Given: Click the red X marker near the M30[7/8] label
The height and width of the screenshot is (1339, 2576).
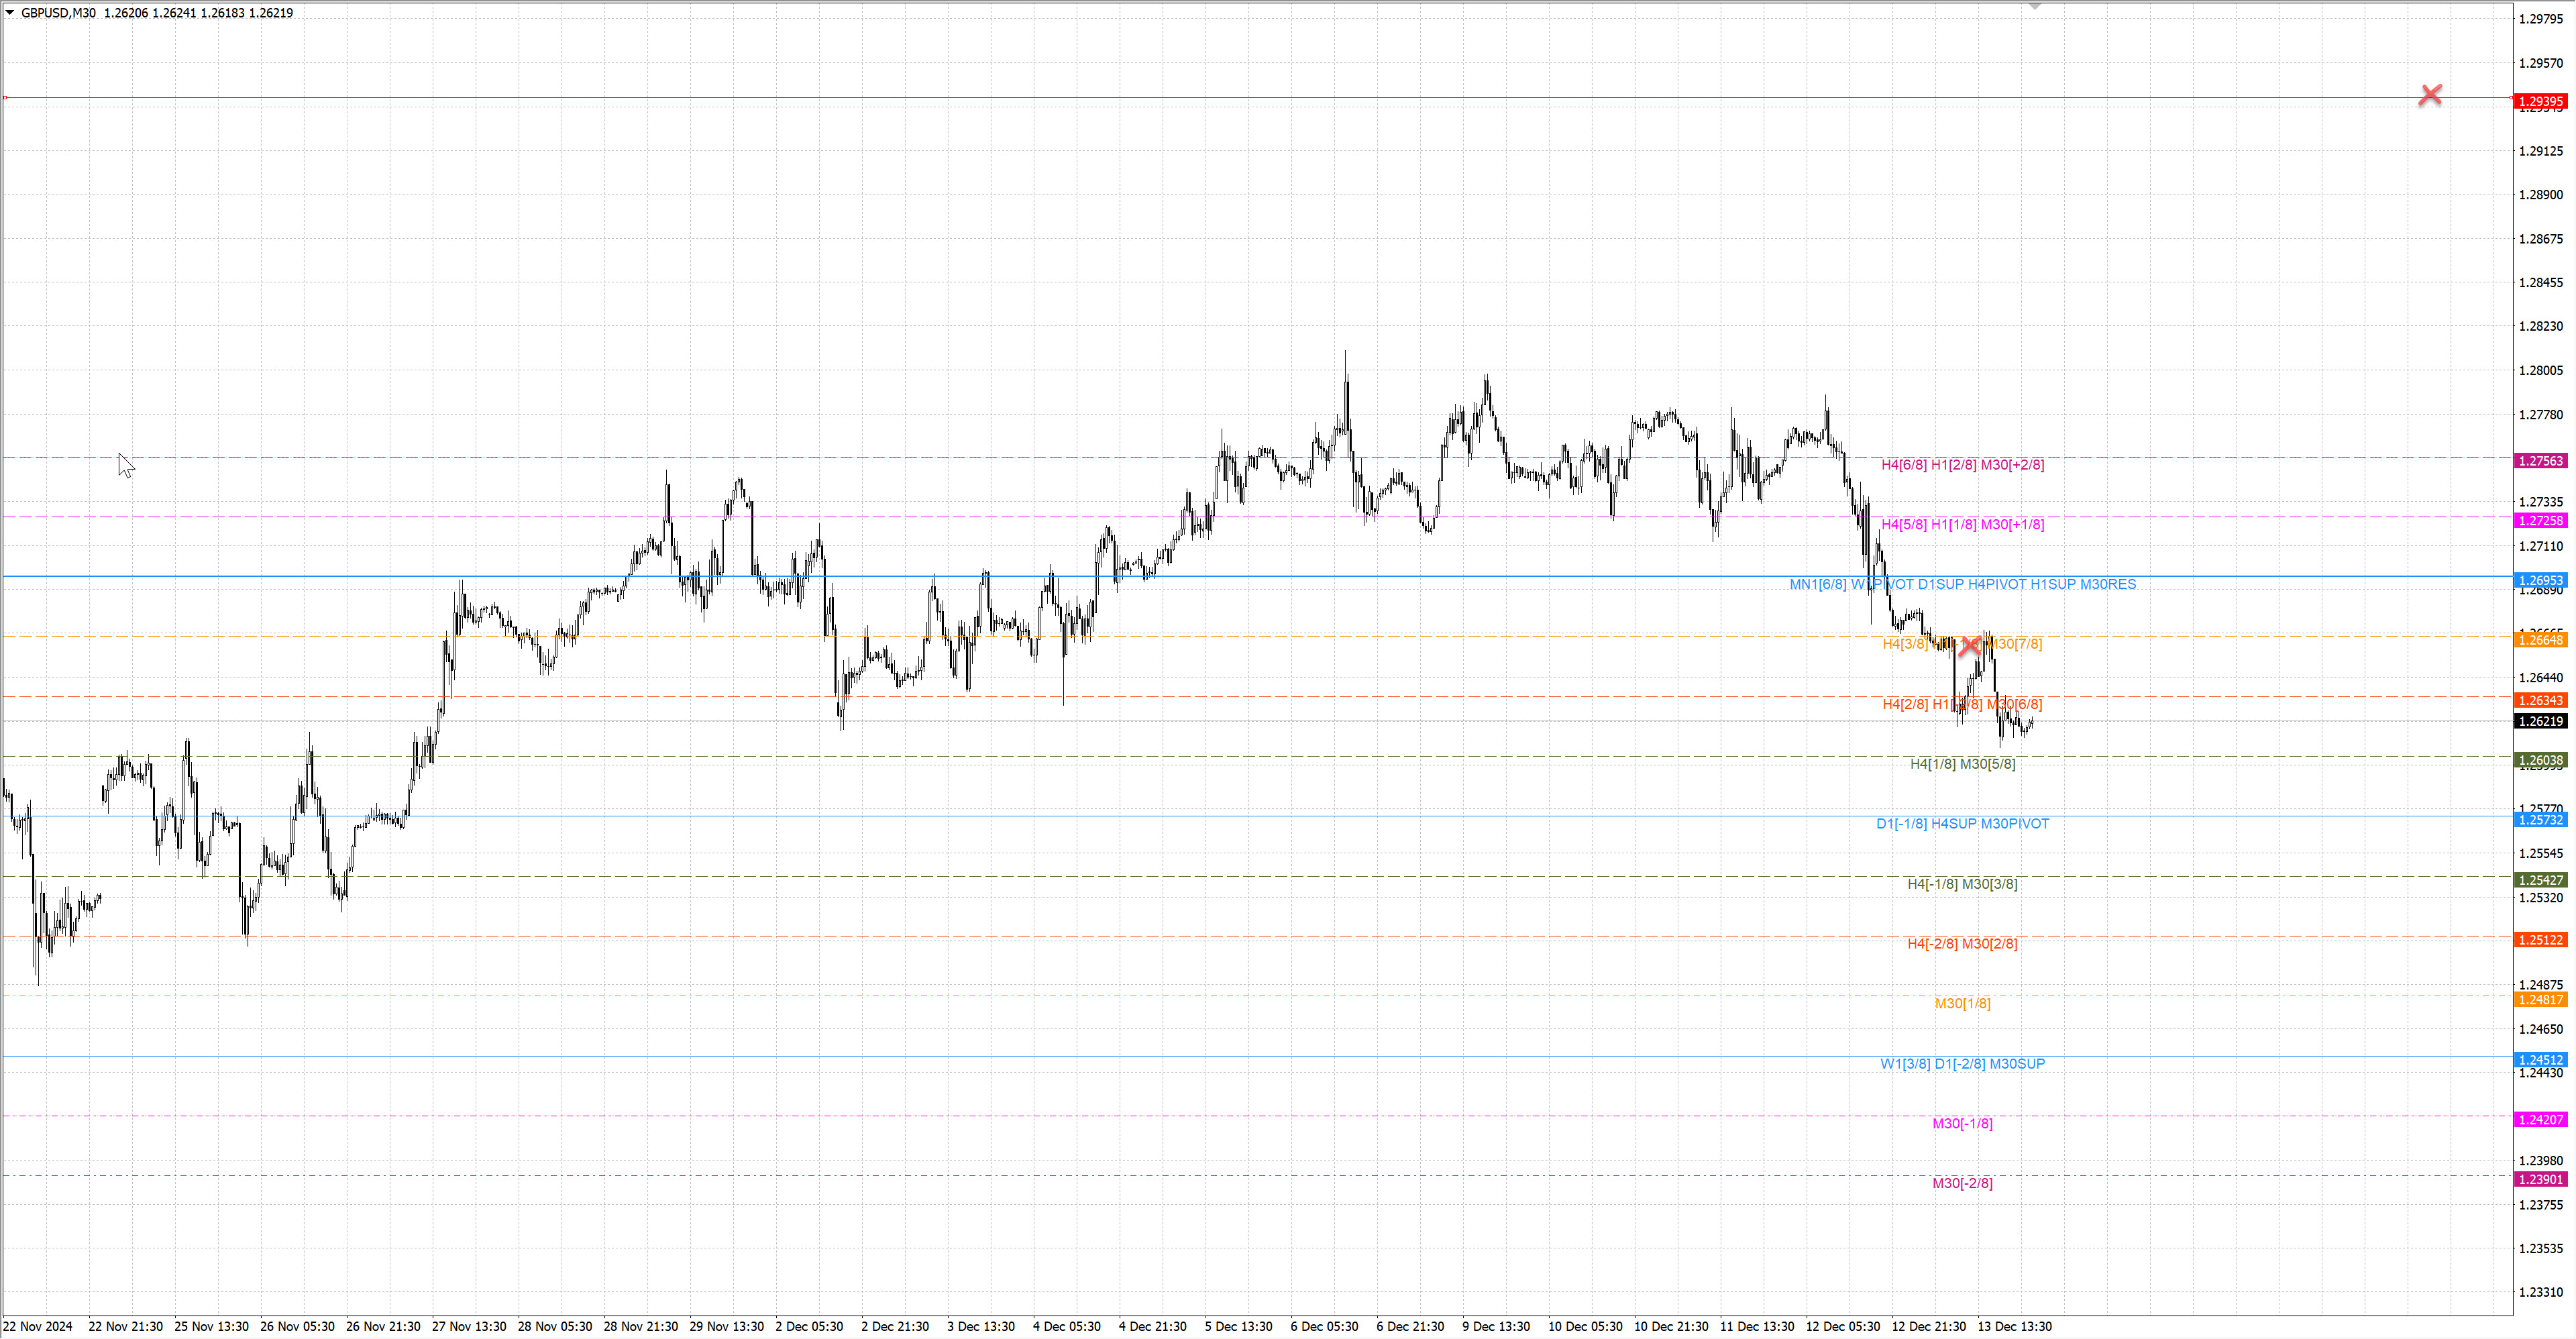Looking at the screenshot, I should (1969, 645).
